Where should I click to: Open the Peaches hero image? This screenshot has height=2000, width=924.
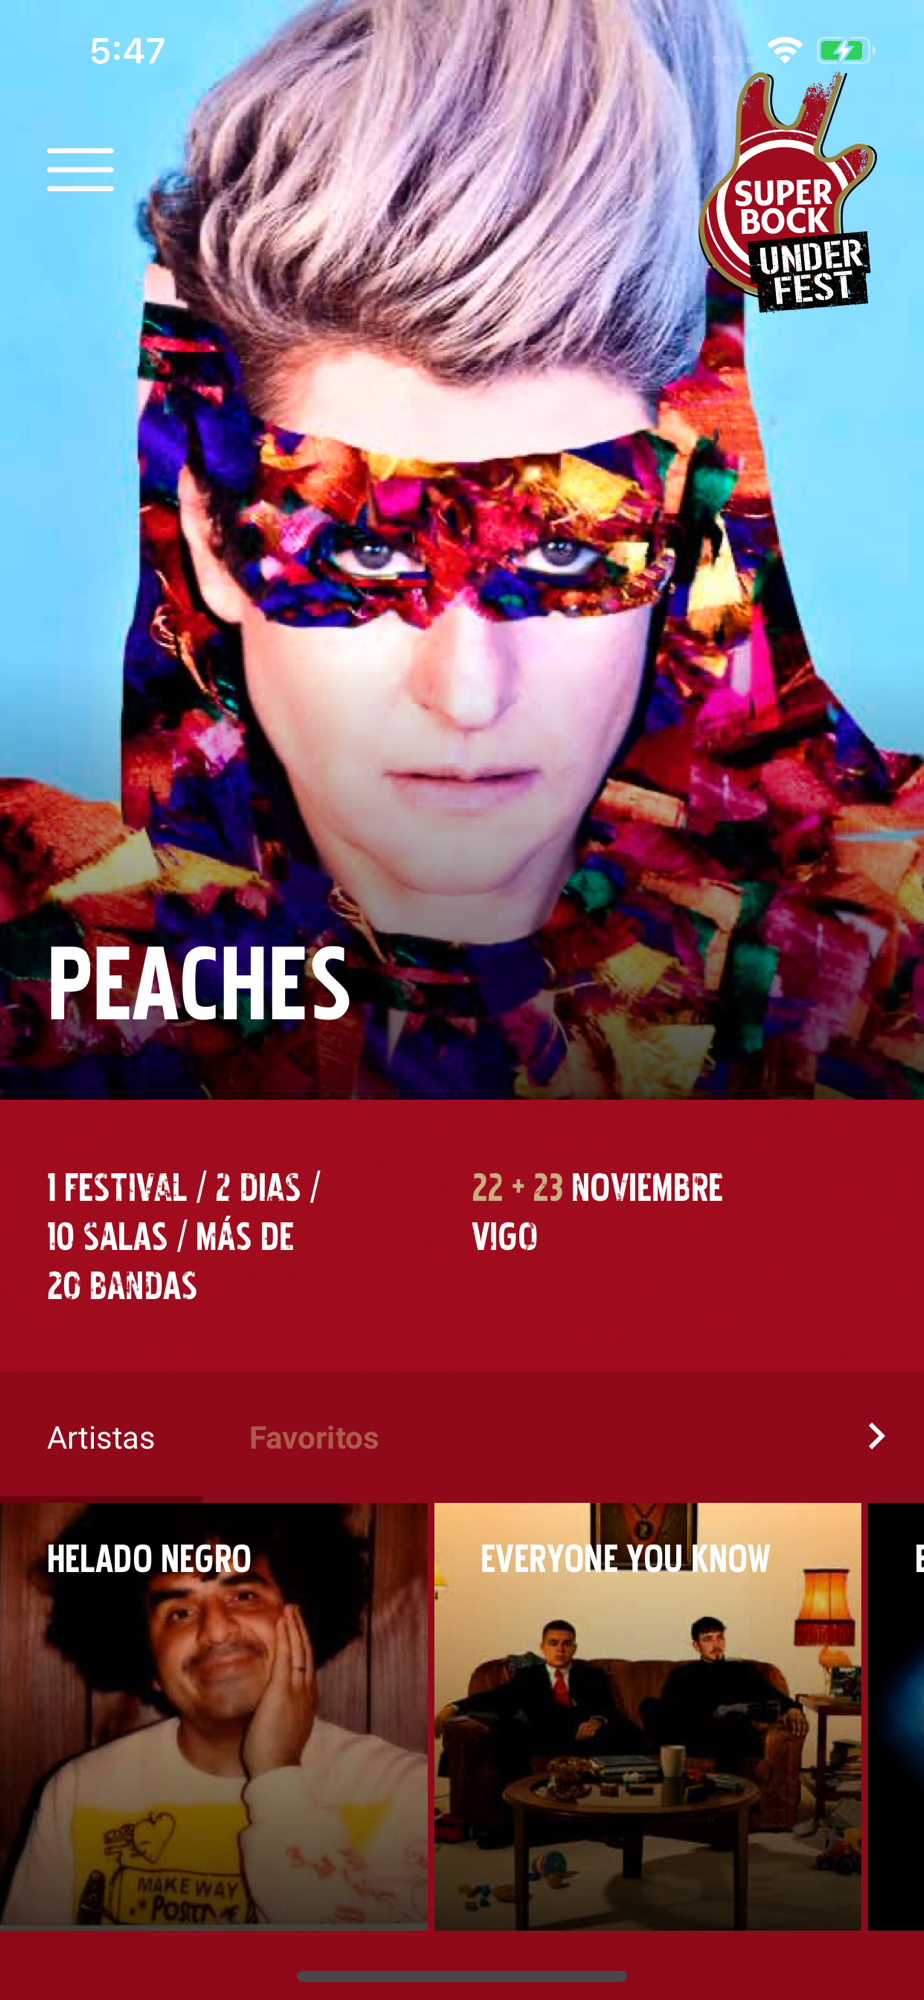[x=462, y=550]
